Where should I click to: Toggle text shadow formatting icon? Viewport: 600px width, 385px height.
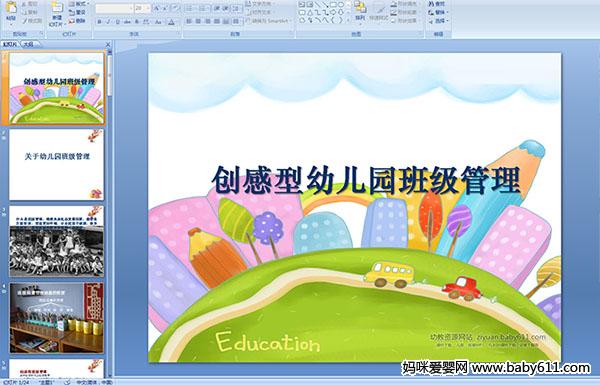click(x=137, y=22)
